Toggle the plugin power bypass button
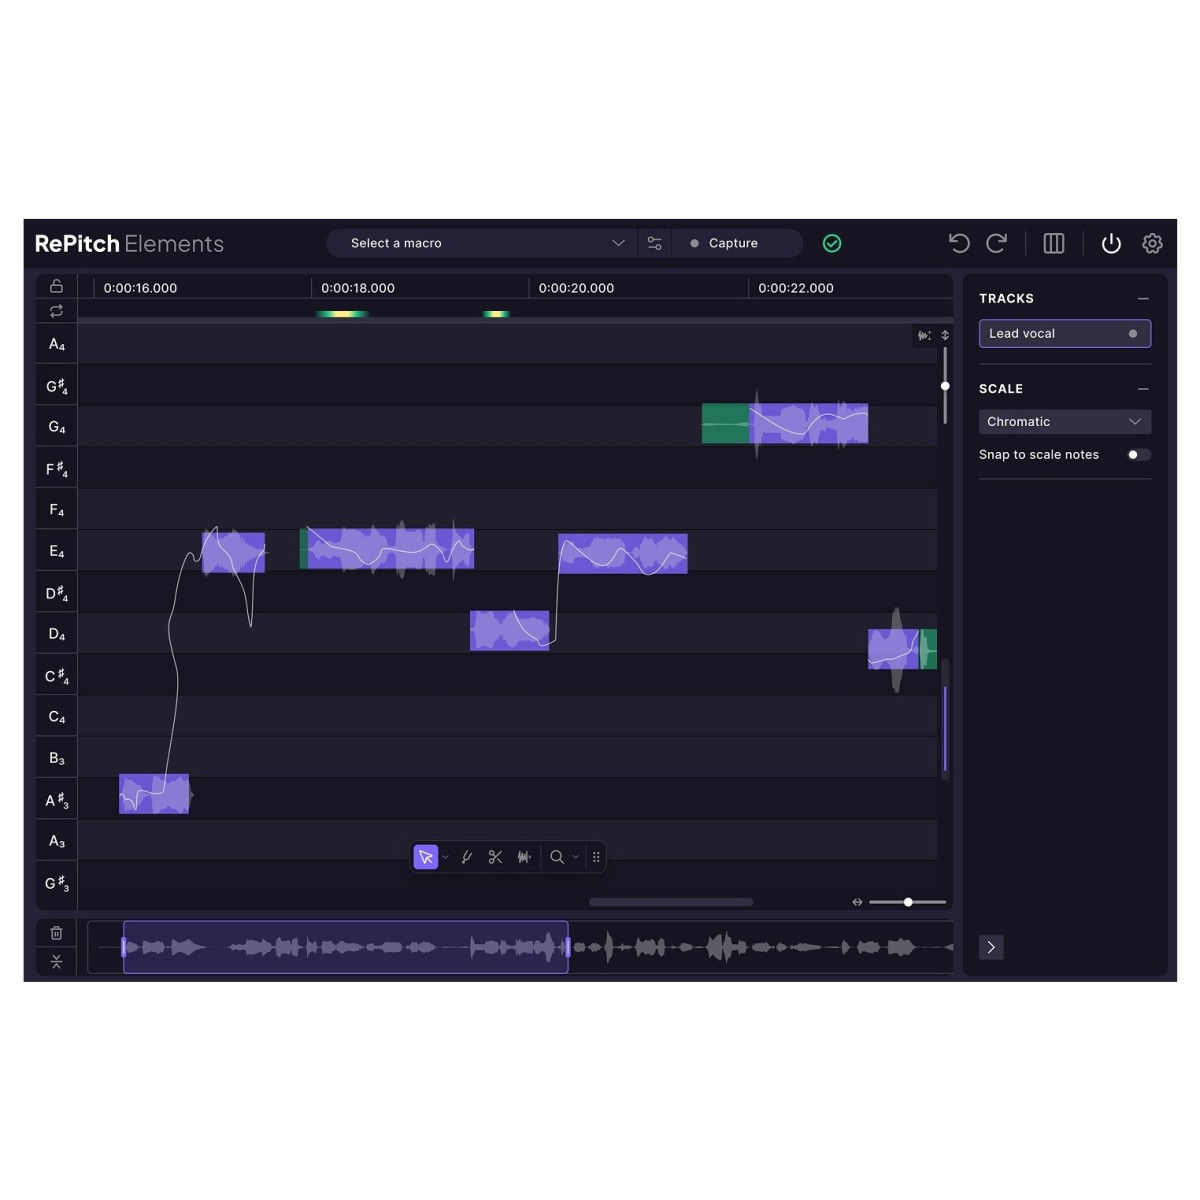 pos(1111,243)
